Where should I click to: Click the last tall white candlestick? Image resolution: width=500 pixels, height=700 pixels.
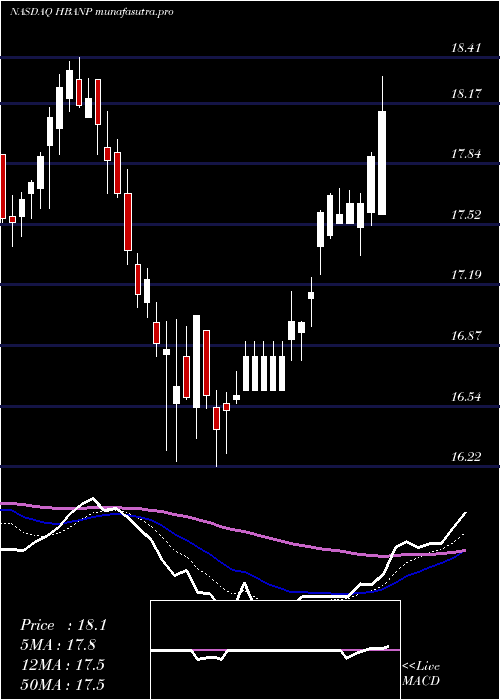pyautogui.click(x=382, y=163)
